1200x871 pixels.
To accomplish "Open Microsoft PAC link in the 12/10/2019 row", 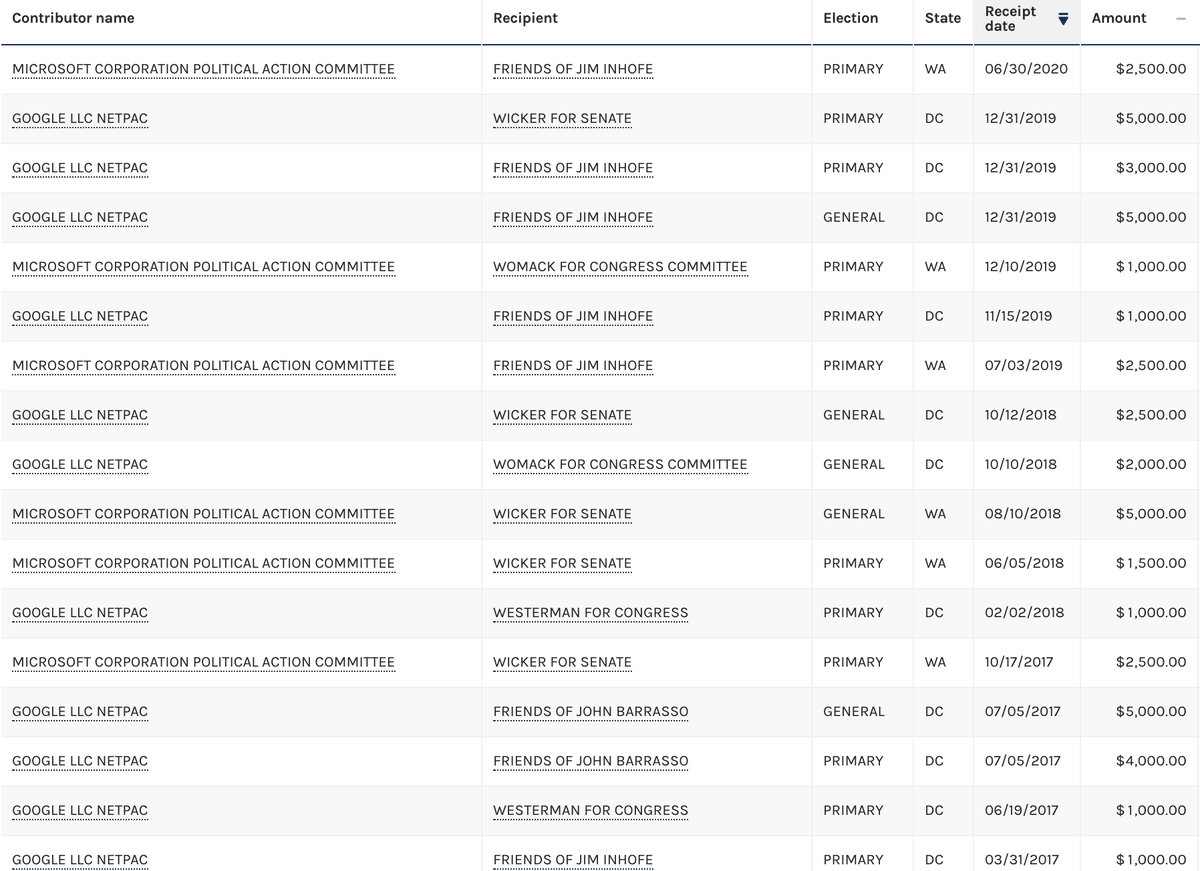I will (x=203, y=267).
